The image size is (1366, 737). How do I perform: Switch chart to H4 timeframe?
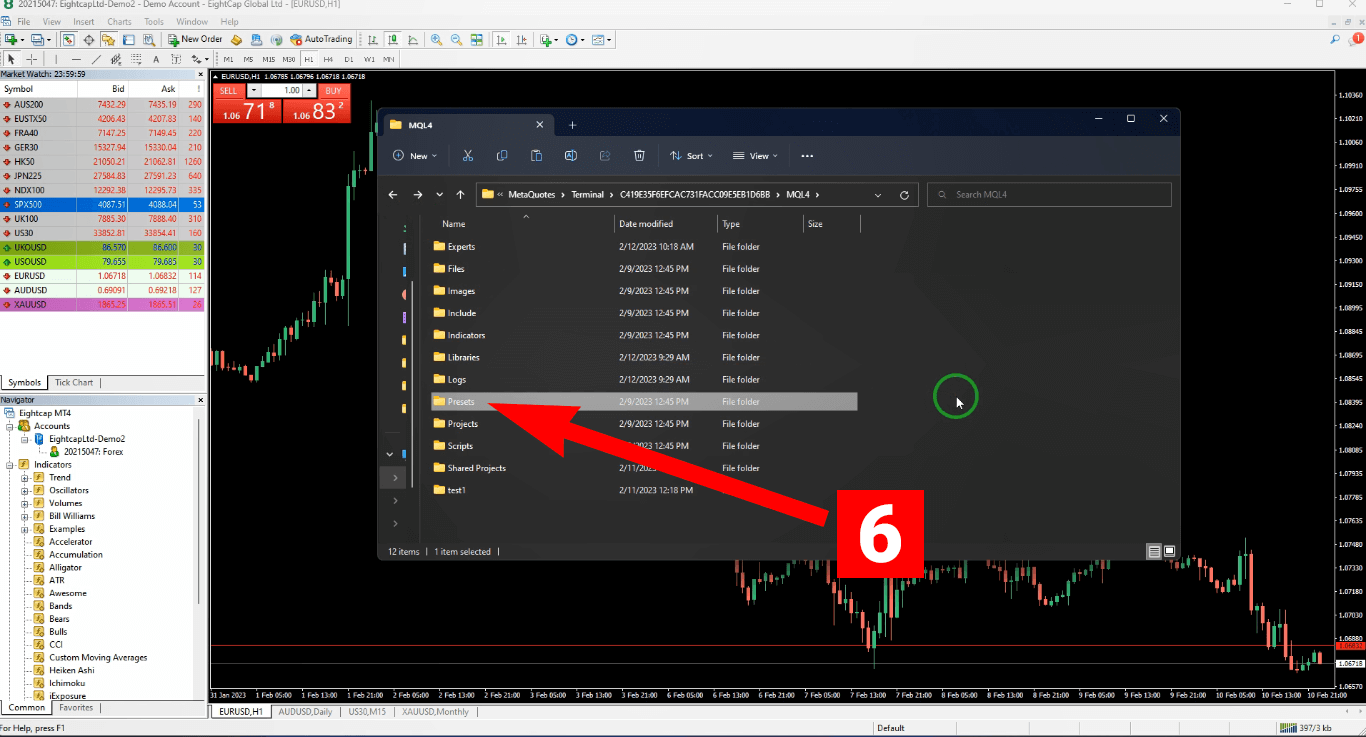coord(328,60)
